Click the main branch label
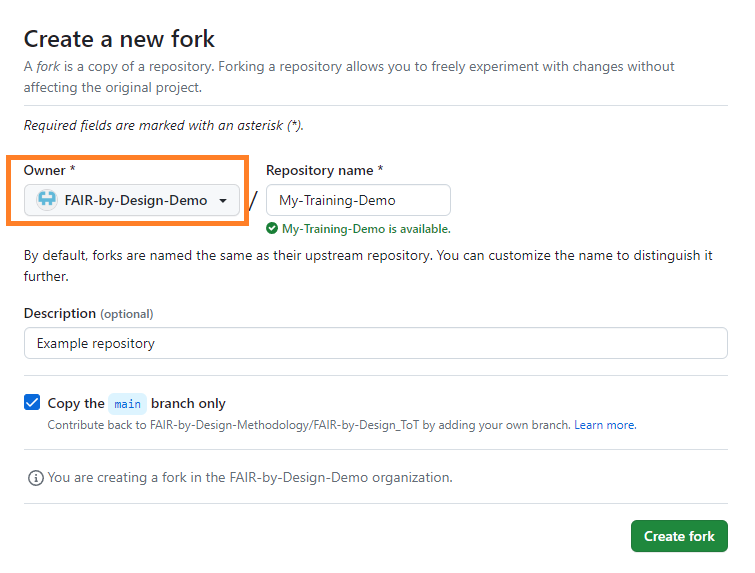 coord(128,404)
